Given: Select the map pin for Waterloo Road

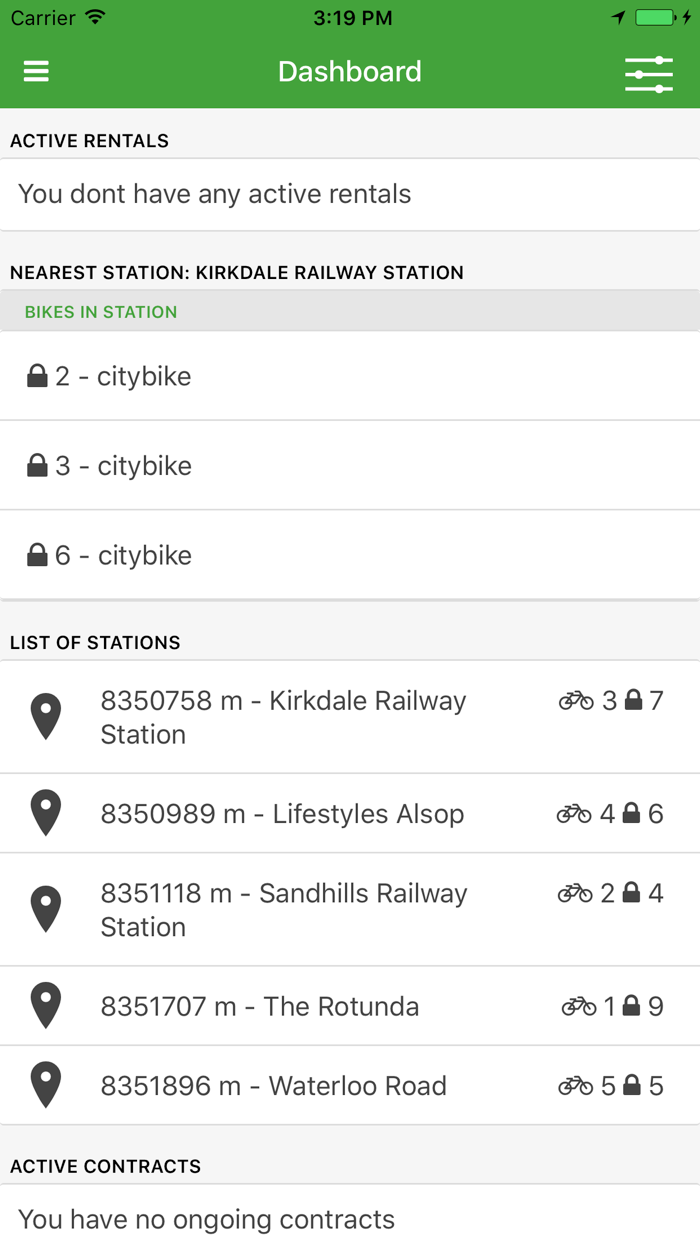Looking at the screenshot, I should click(45, 1084).
